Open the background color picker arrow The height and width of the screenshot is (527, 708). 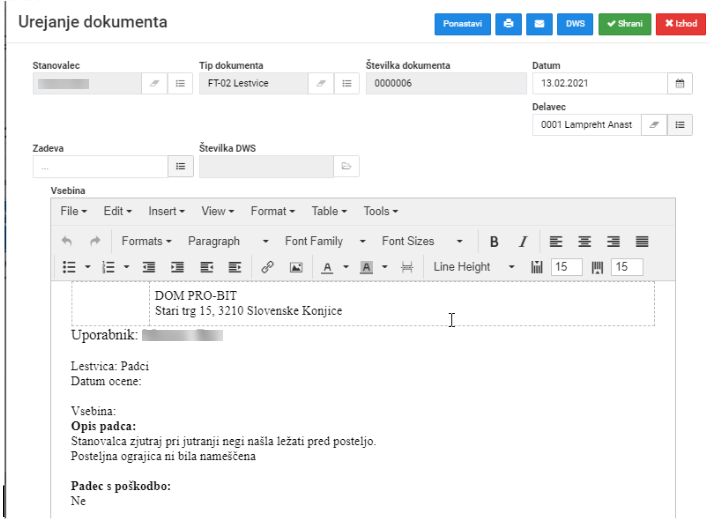(385, 267)
